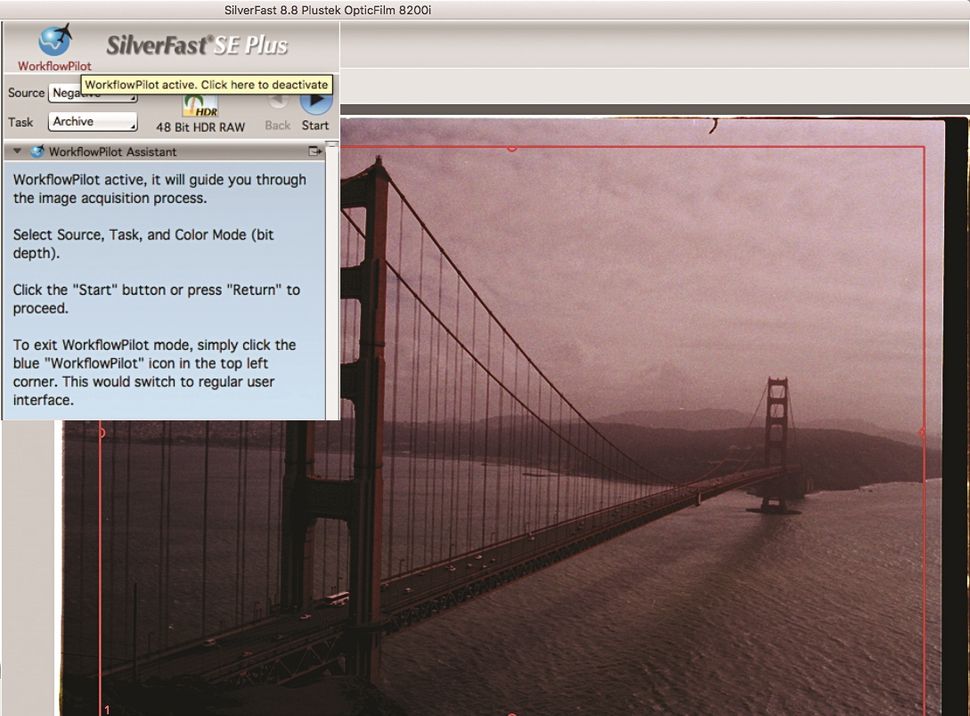Collapse the WorkflowPilot Assistant disclosure triangle
This screenshot has height=716, width=970.
click(16, 151)
